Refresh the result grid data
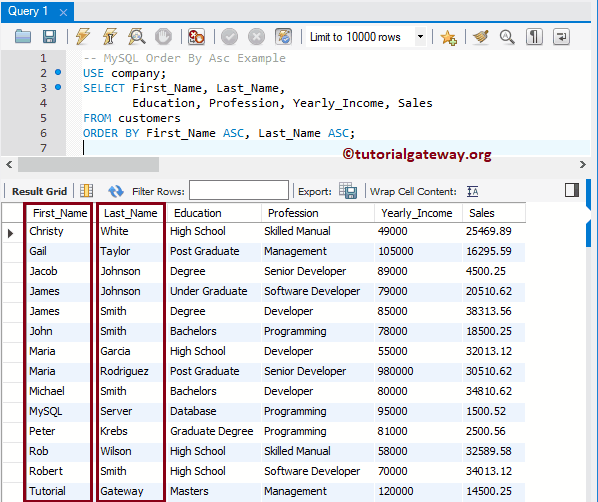The width and height of the screenshot is (598, 502). (116, 191)
